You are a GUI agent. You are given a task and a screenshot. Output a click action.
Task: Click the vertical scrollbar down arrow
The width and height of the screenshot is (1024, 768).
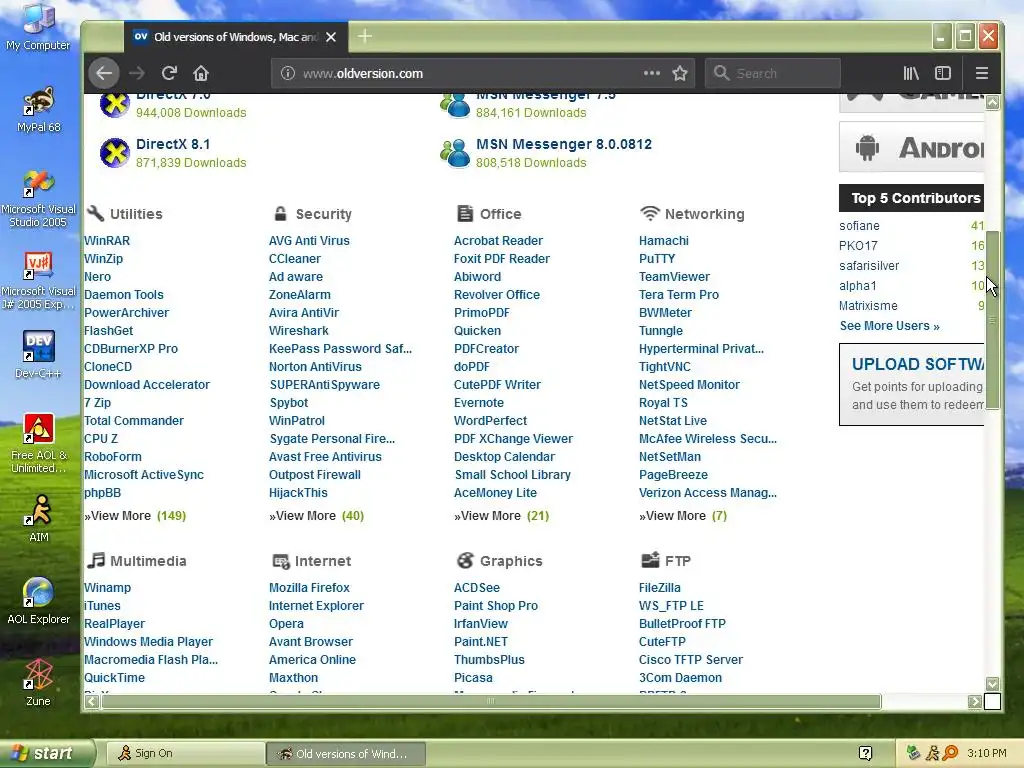pyautogui.click(x=993, y=684)
